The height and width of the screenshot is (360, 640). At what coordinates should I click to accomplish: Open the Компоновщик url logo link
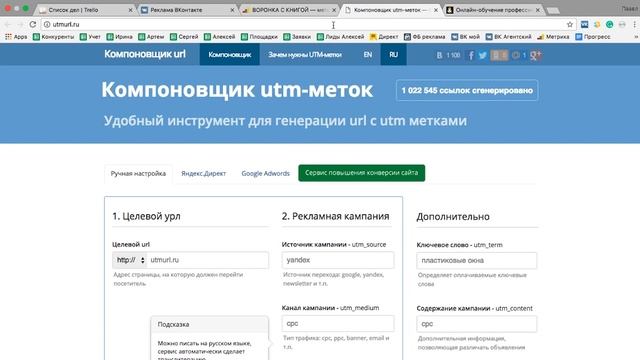(x=145, y=54)
